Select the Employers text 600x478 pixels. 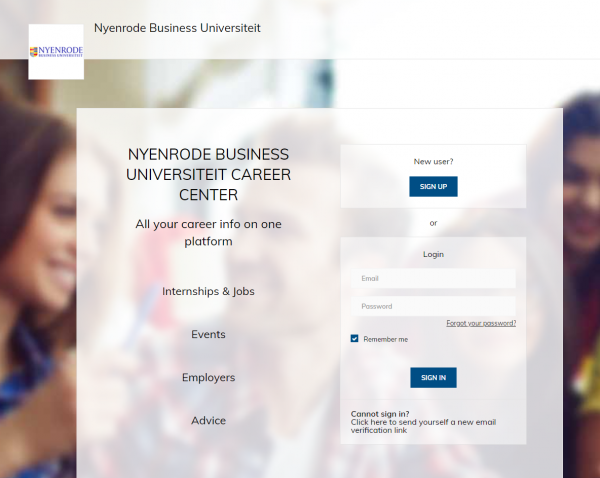click(209, 377)
